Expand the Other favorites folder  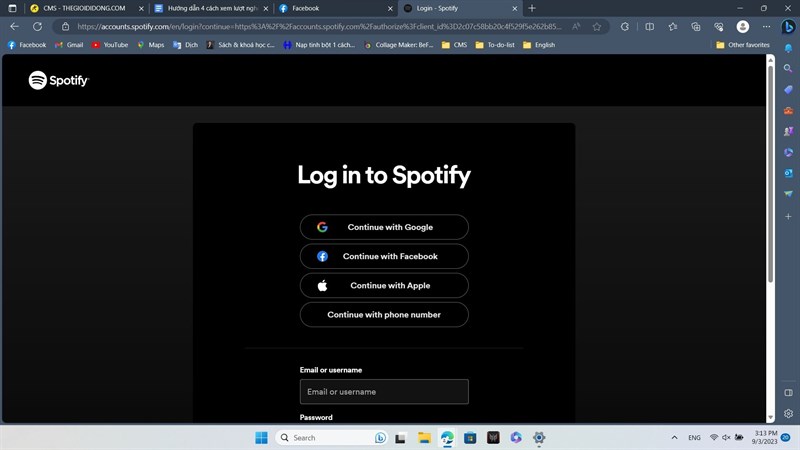[743, 45]
